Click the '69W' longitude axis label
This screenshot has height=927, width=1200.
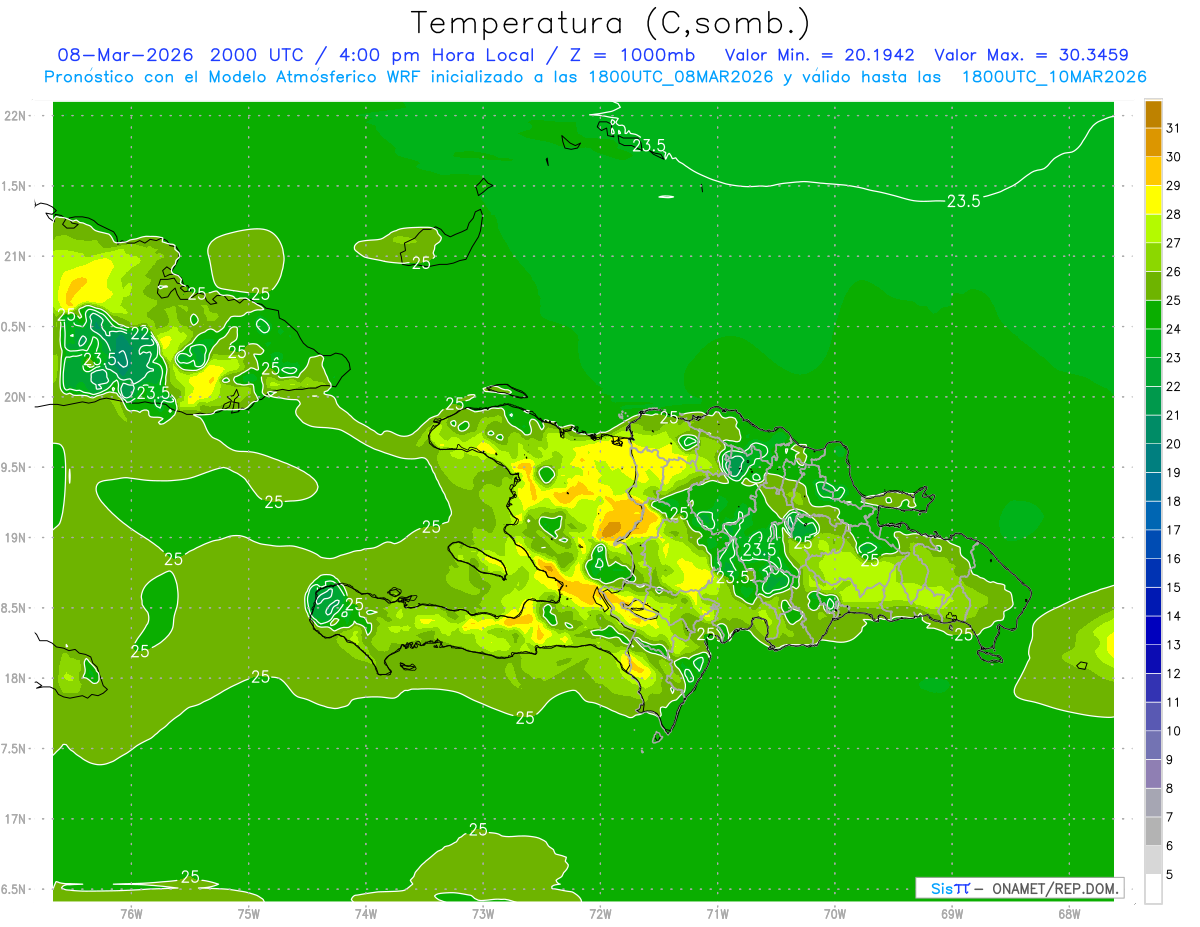coord(952,914)
